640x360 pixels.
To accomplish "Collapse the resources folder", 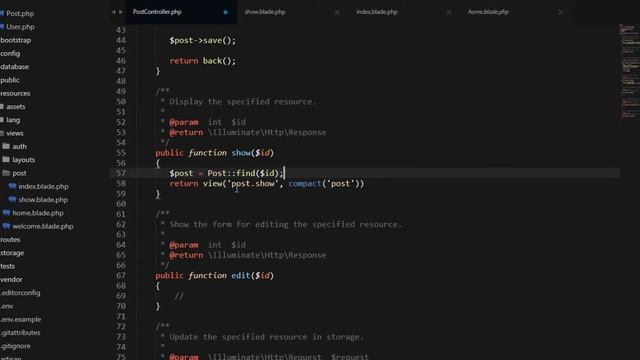I will click(15, 93).
